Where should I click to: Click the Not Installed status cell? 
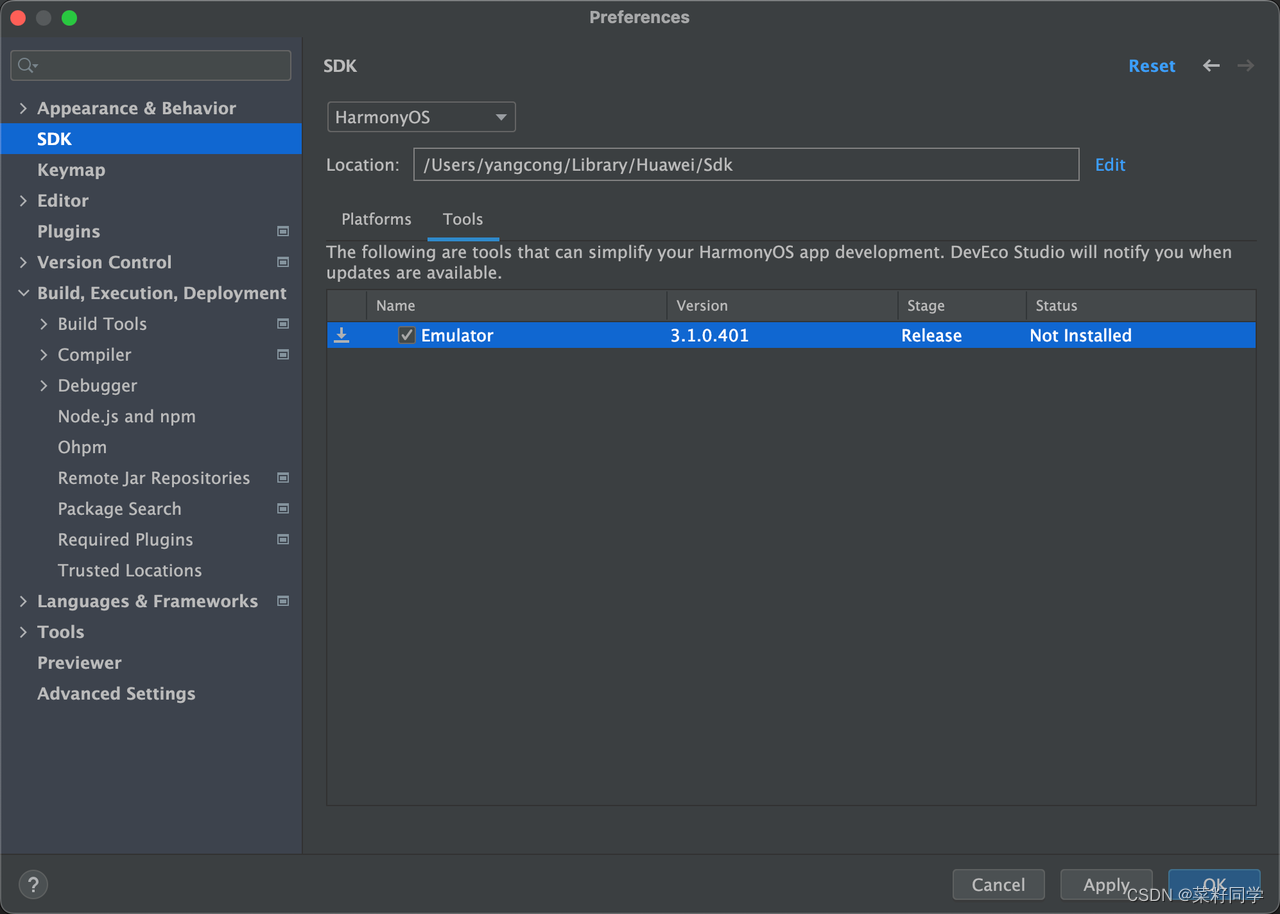point(1080,336)
